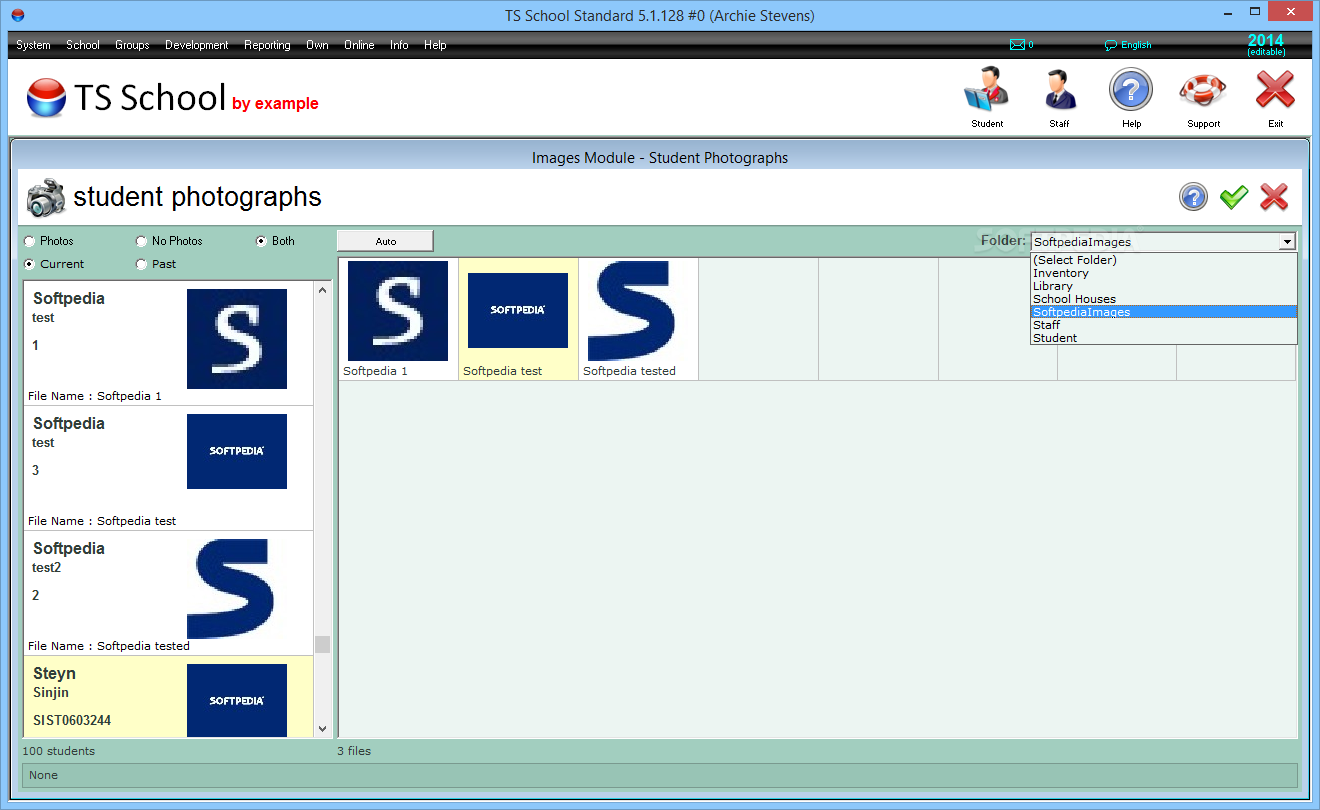Click the blue help icon in photographs header
Image resolution: width=1320 pixels, height=810 pixels.
pos(1193,197)
